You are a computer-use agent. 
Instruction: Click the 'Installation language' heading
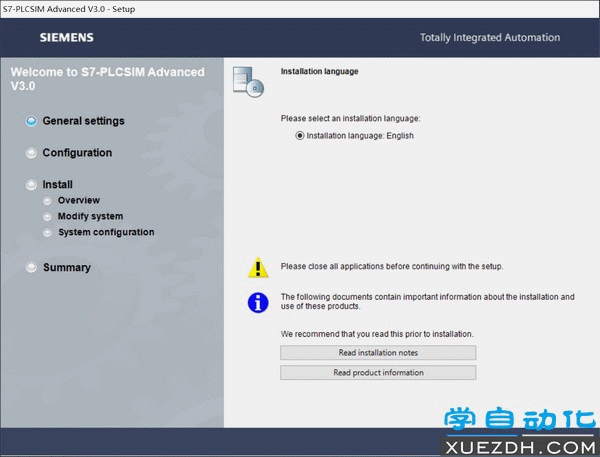tap(320, 71)
